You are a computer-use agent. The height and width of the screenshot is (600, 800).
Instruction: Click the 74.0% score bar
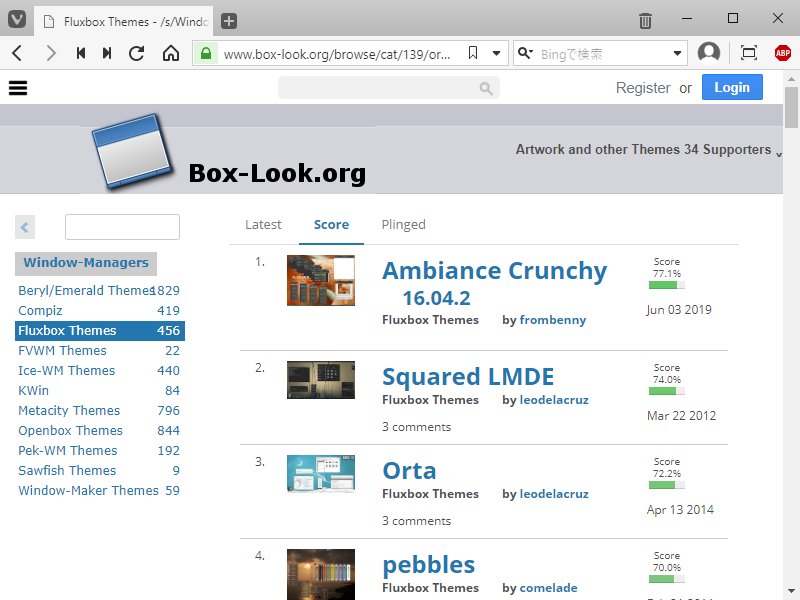point(666,391)
